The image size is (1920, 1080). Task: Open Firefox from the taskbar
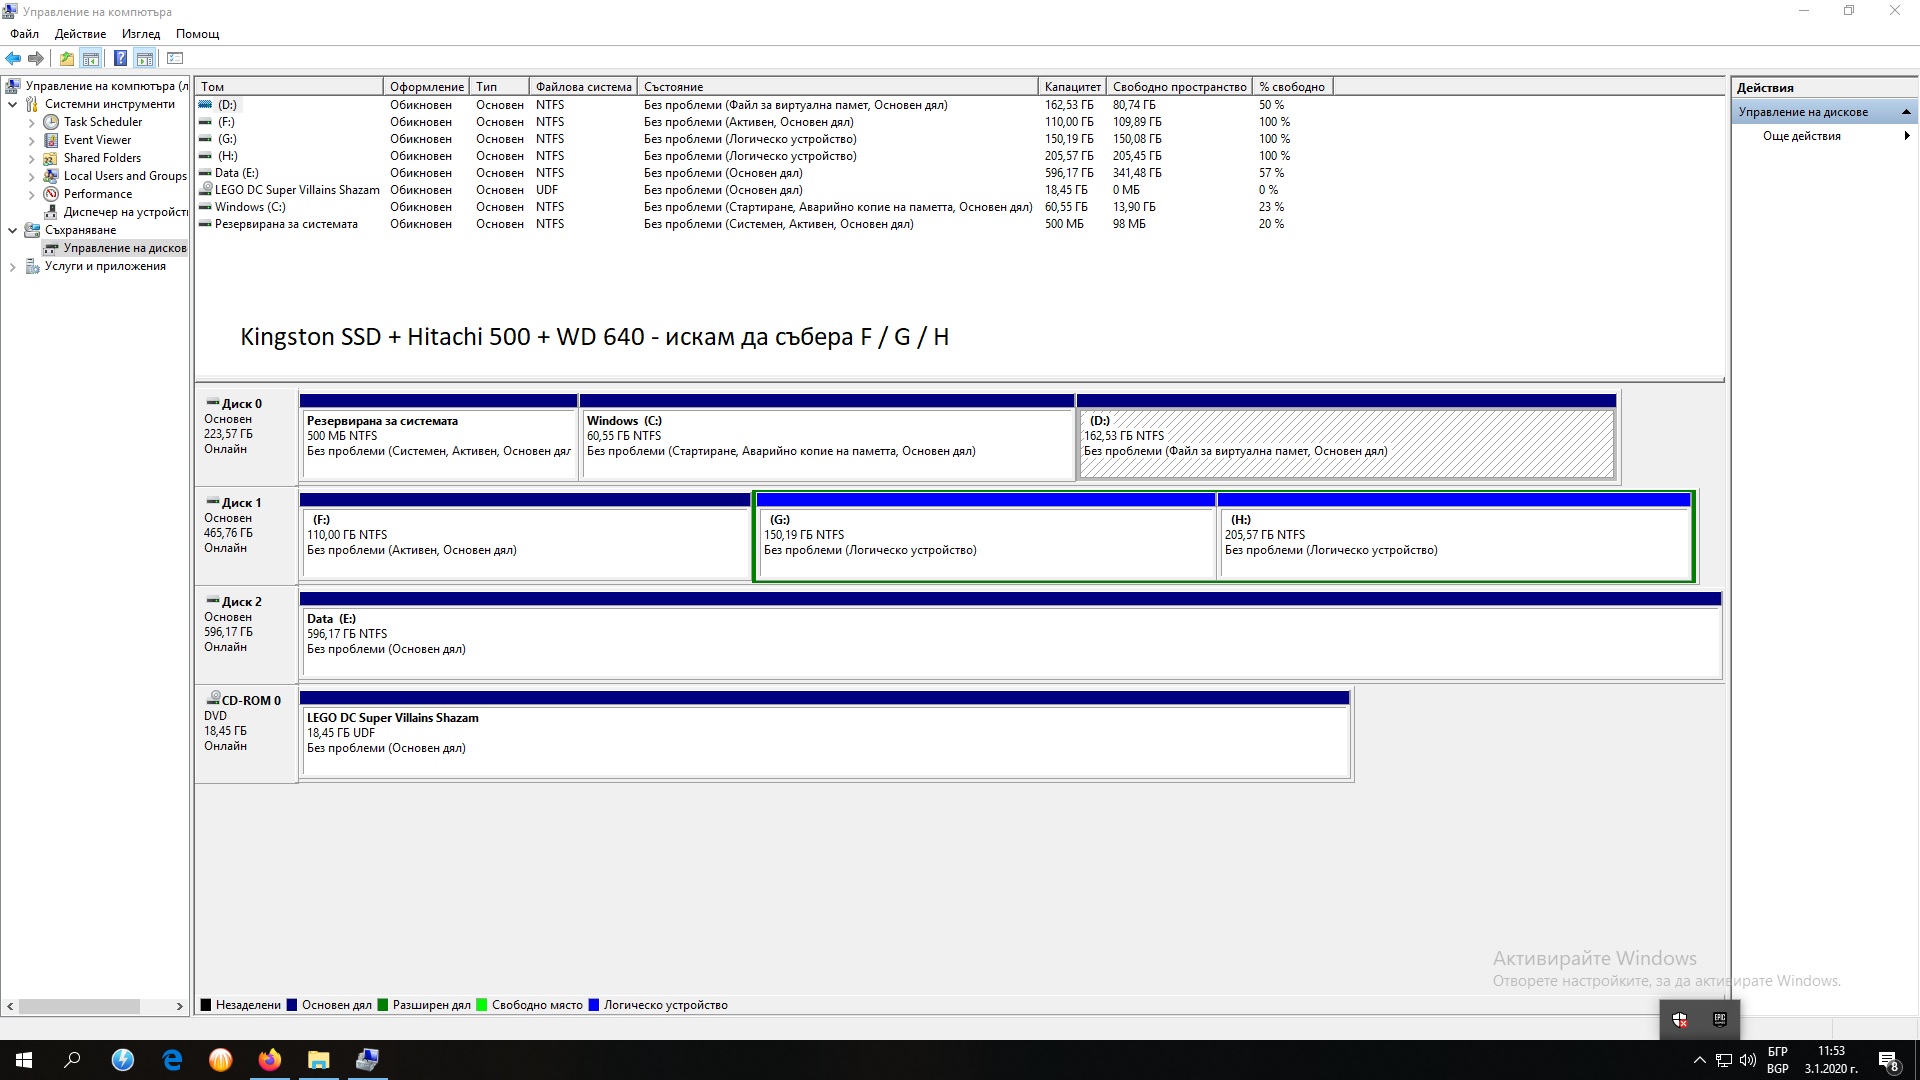click(x=270, y=1060)
